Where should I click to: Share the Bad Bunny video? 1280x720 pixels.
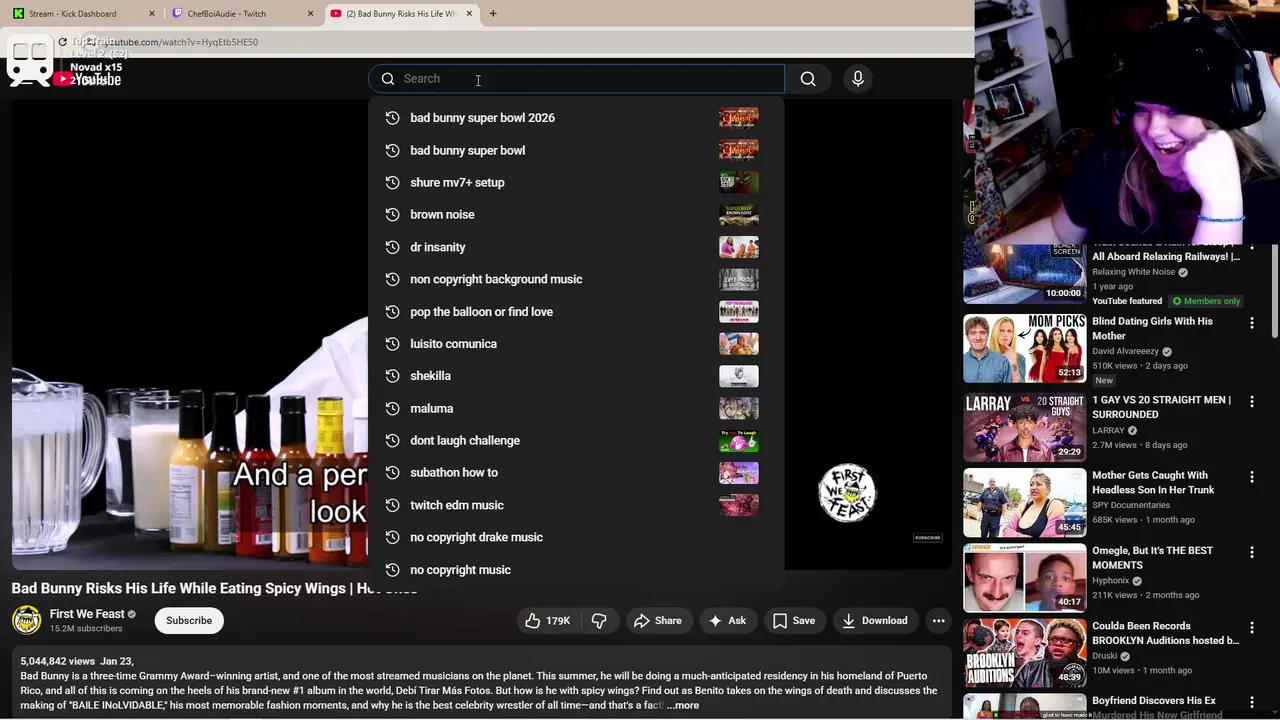point(658,621)
